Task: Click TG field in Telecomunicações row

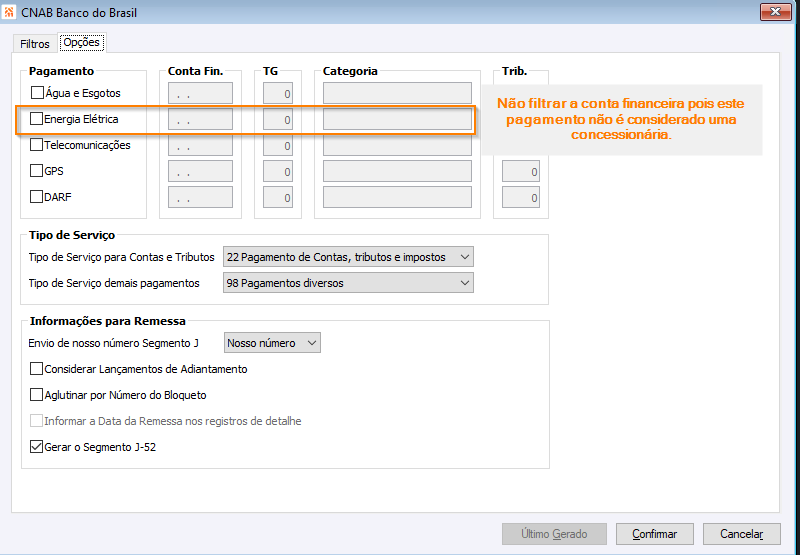Action: (x=278, y=145)
